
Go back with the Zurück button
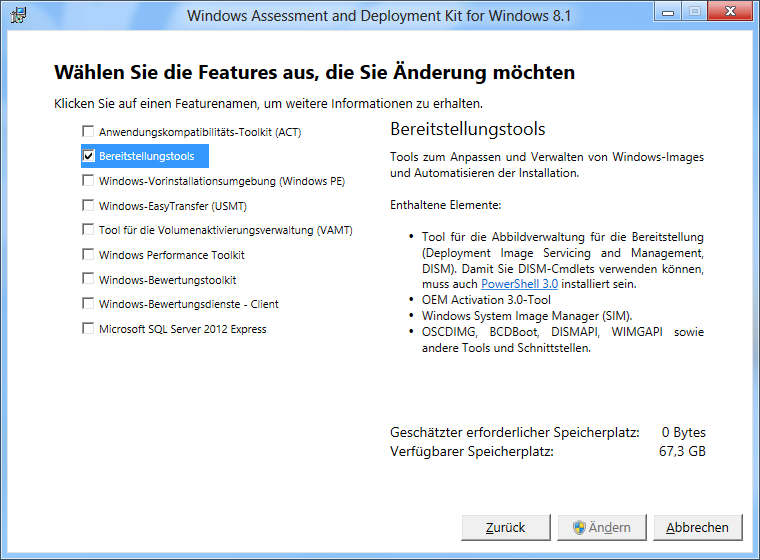(506, 528)
